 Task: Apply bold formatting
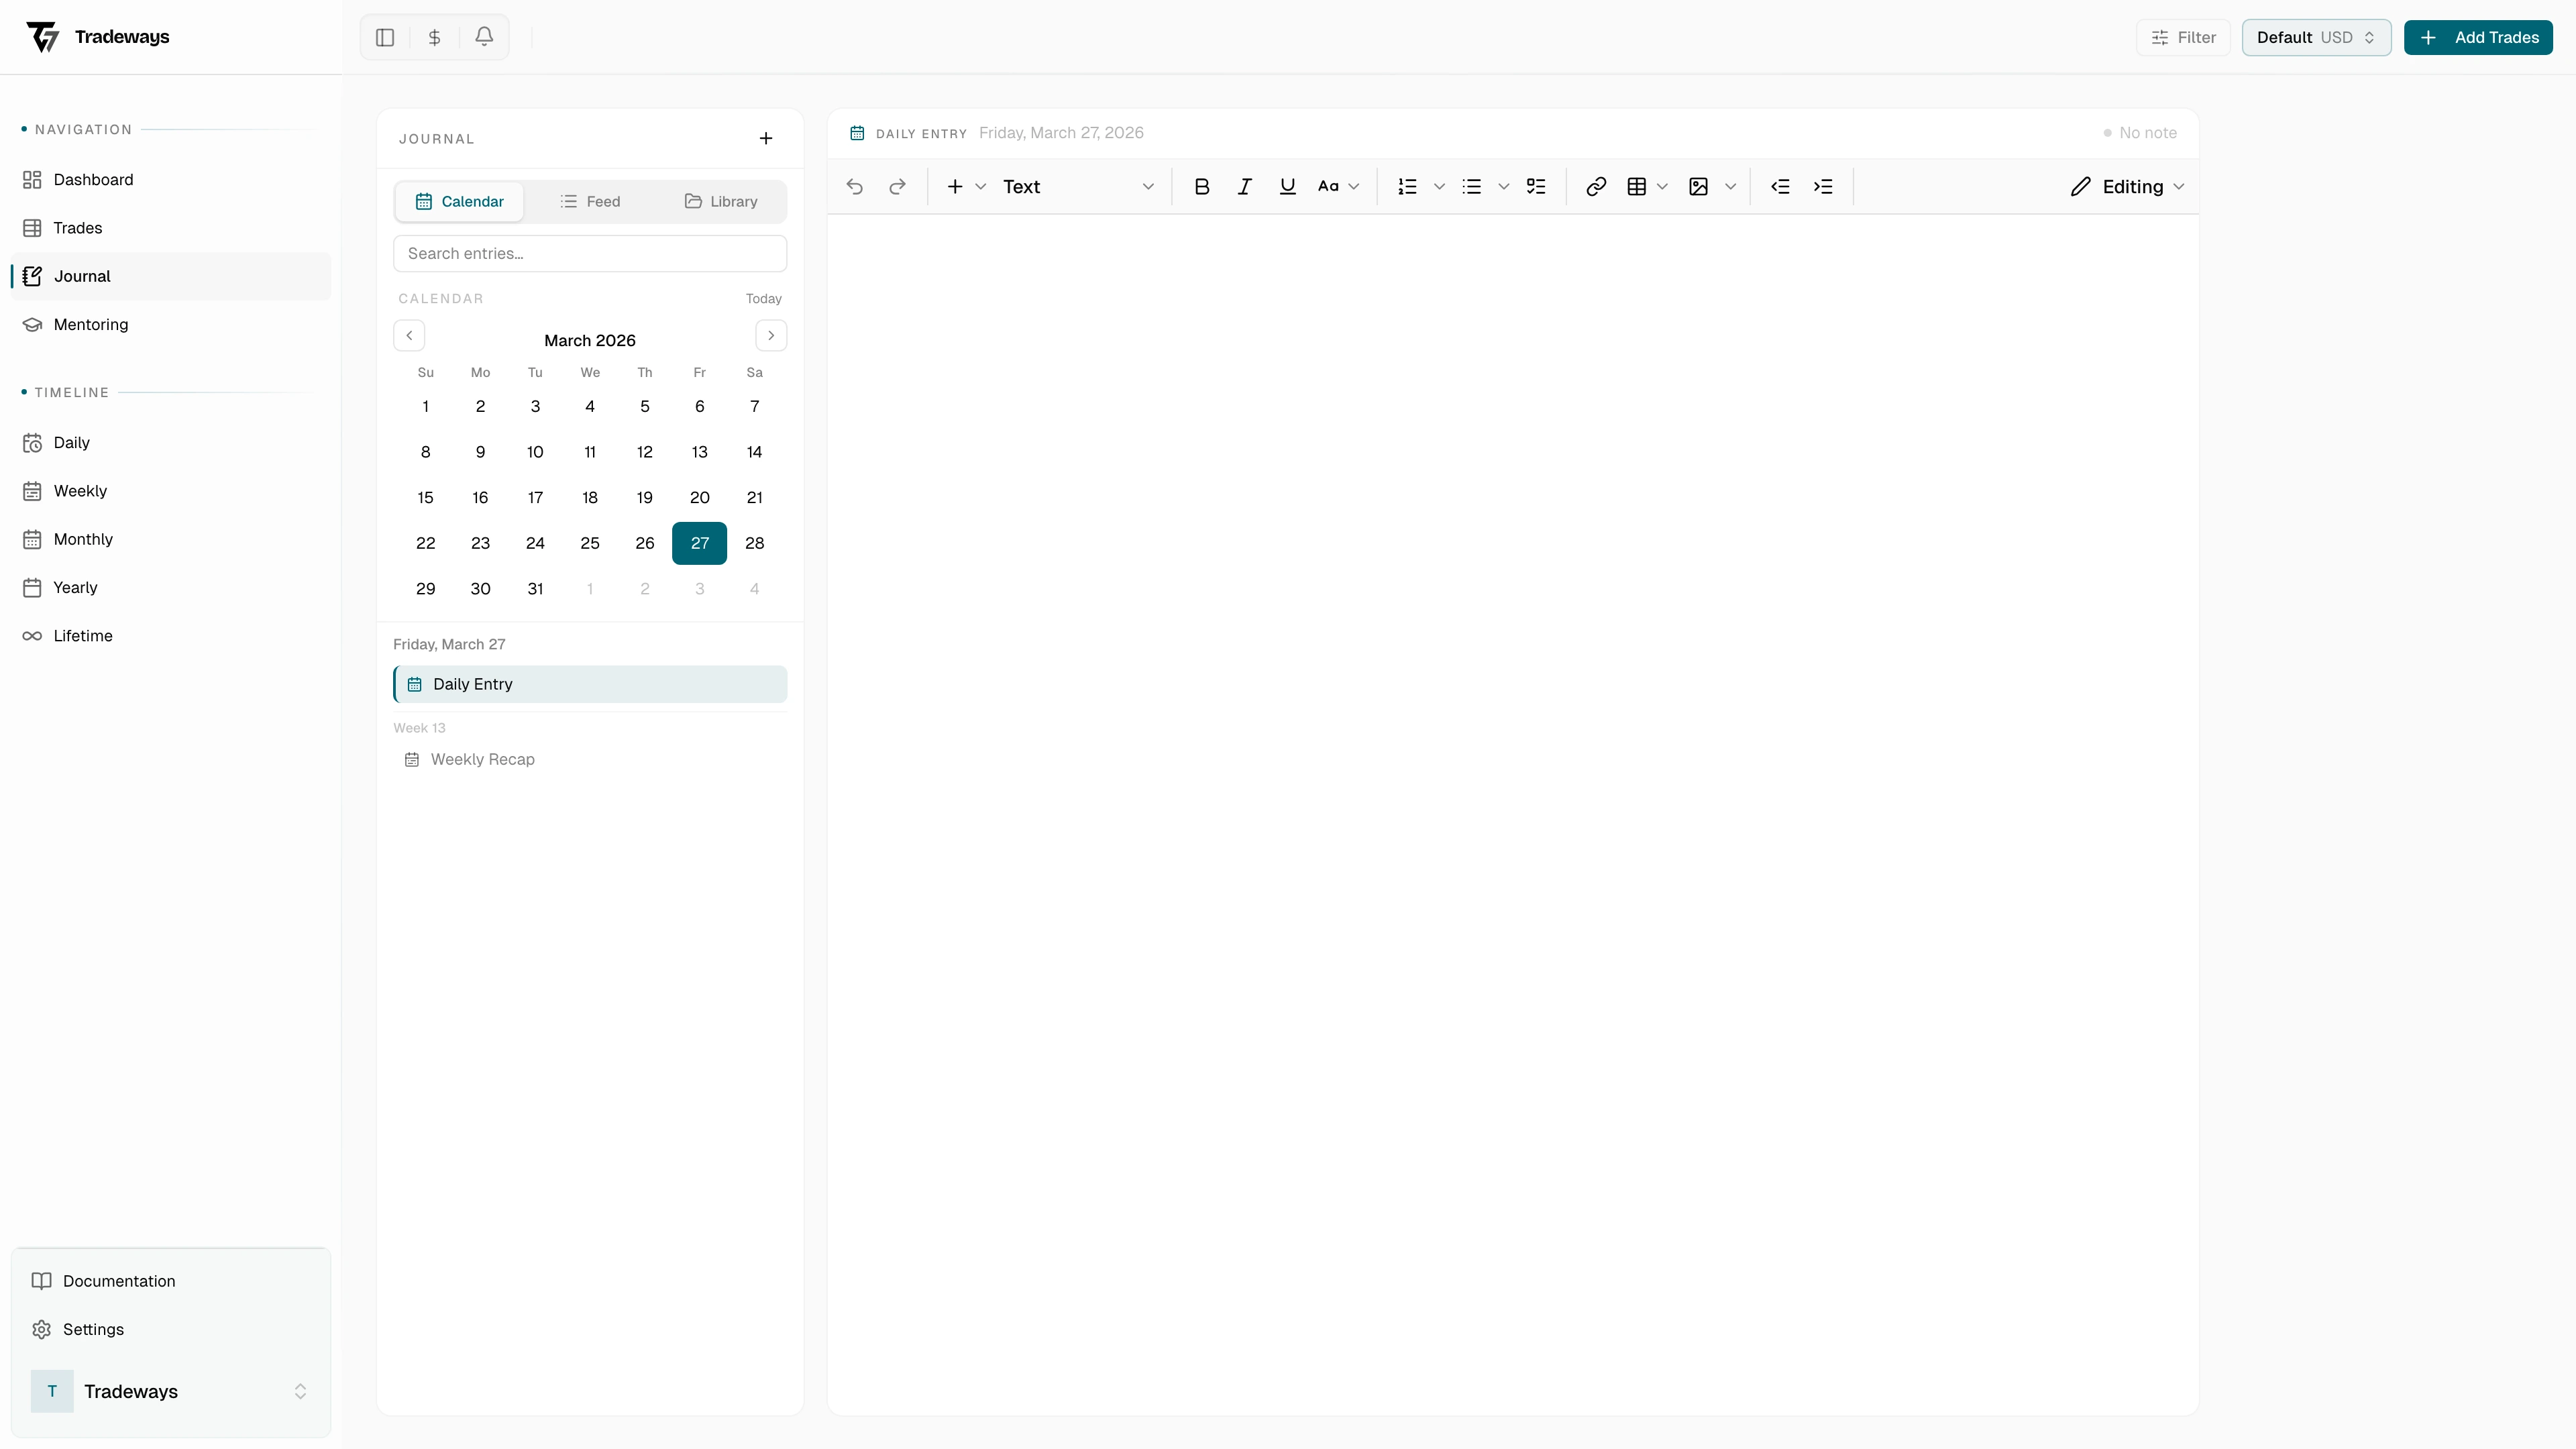(x=1201, y=186)
